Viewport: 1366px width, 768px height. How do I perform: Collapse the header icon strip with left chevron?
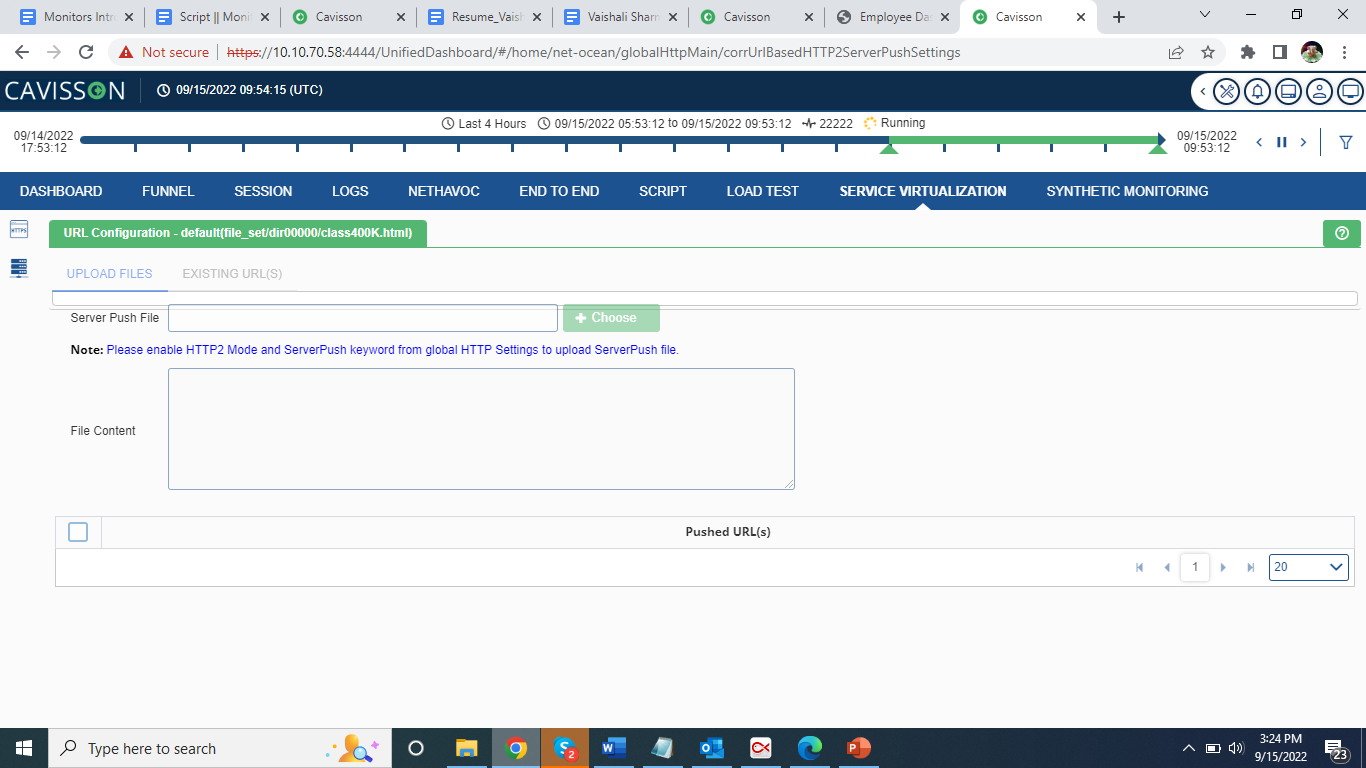pyautogui.click(x=1203, y=91)
